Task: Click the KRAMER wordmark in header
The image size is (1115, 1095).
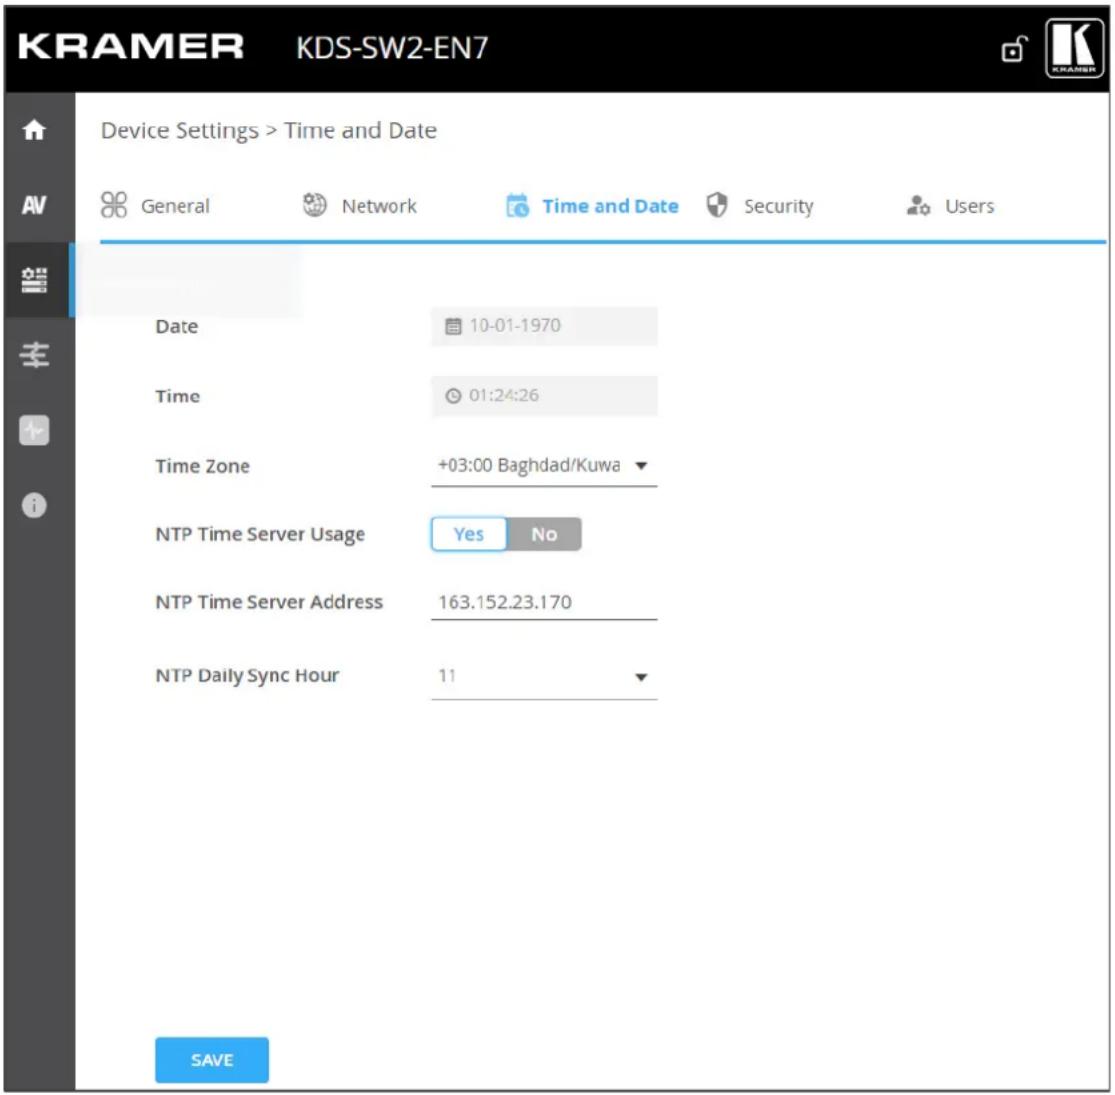Action: 131,47
